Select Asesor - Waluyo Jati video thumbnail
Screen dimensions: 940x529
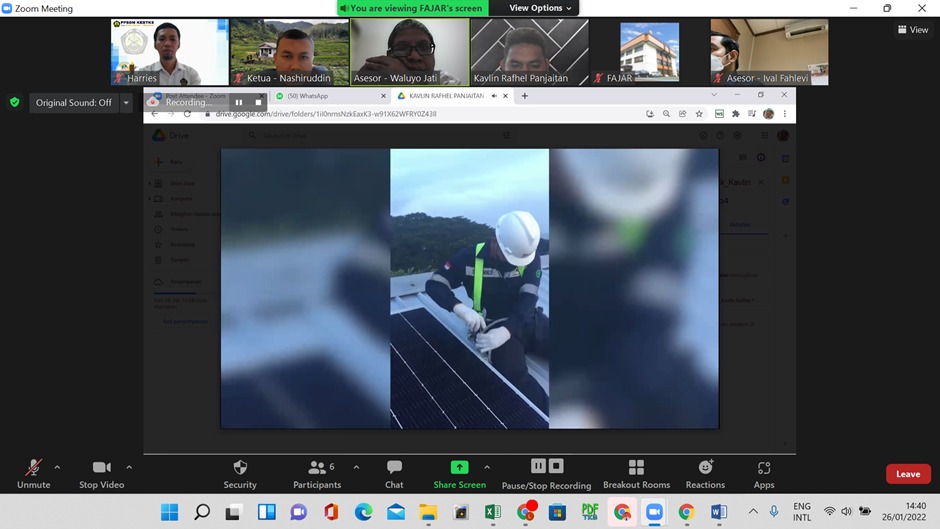pyautogui.click(x=409, y=52)
